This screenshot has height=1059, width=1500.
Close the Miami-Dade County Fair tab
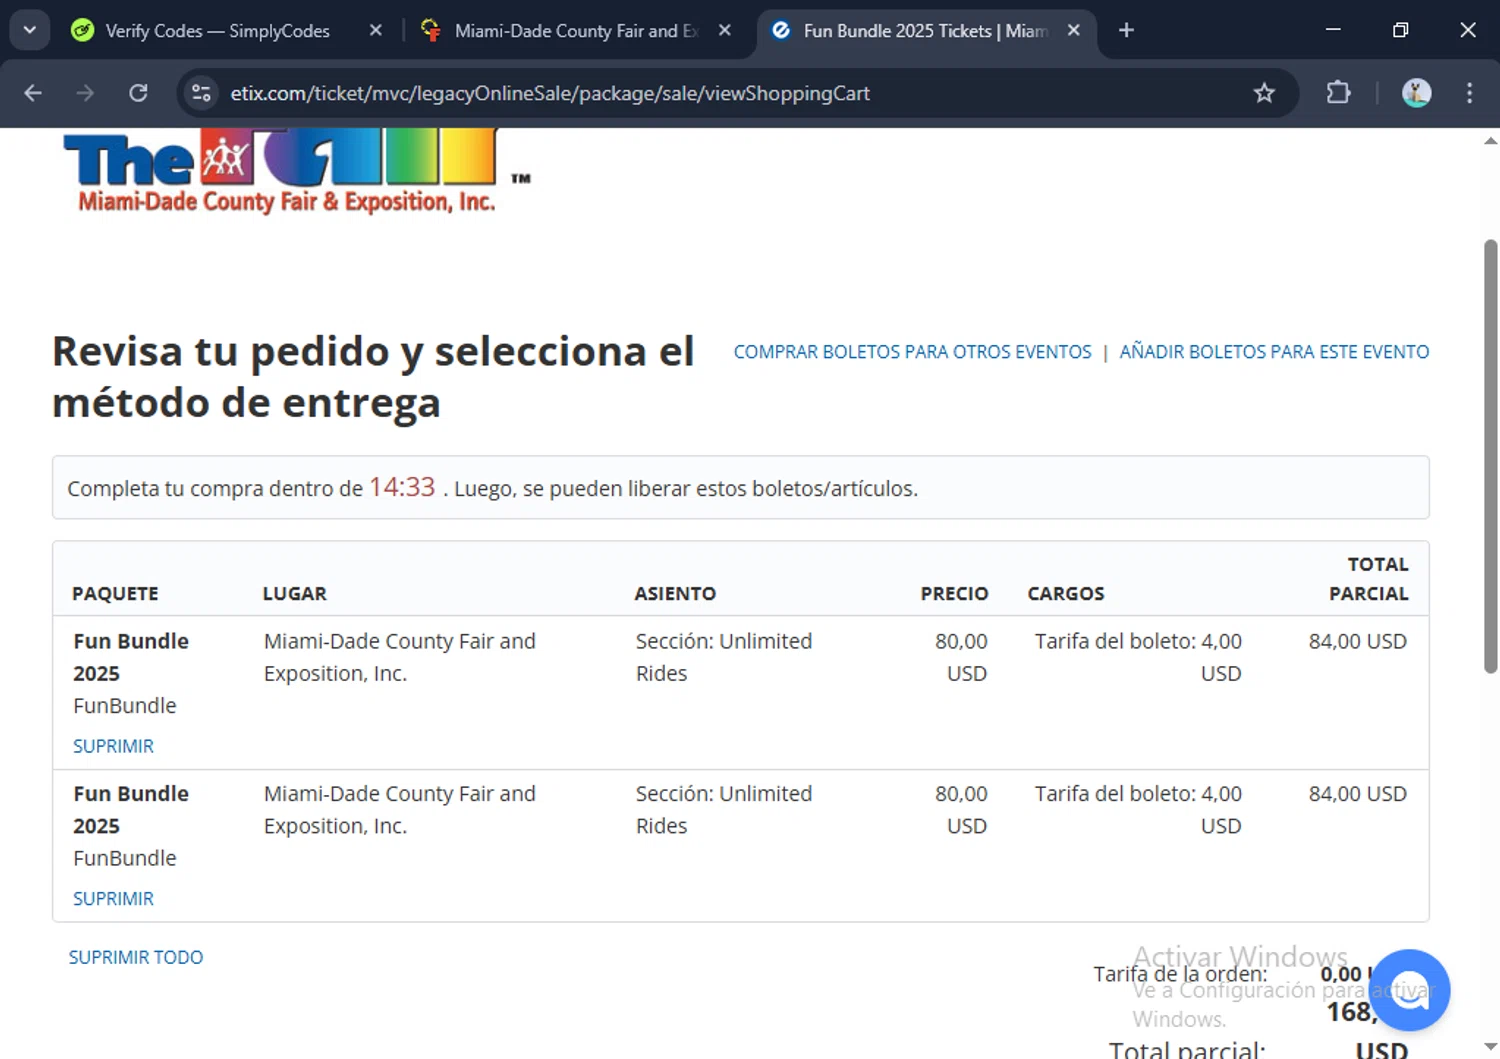pos(725,30)
